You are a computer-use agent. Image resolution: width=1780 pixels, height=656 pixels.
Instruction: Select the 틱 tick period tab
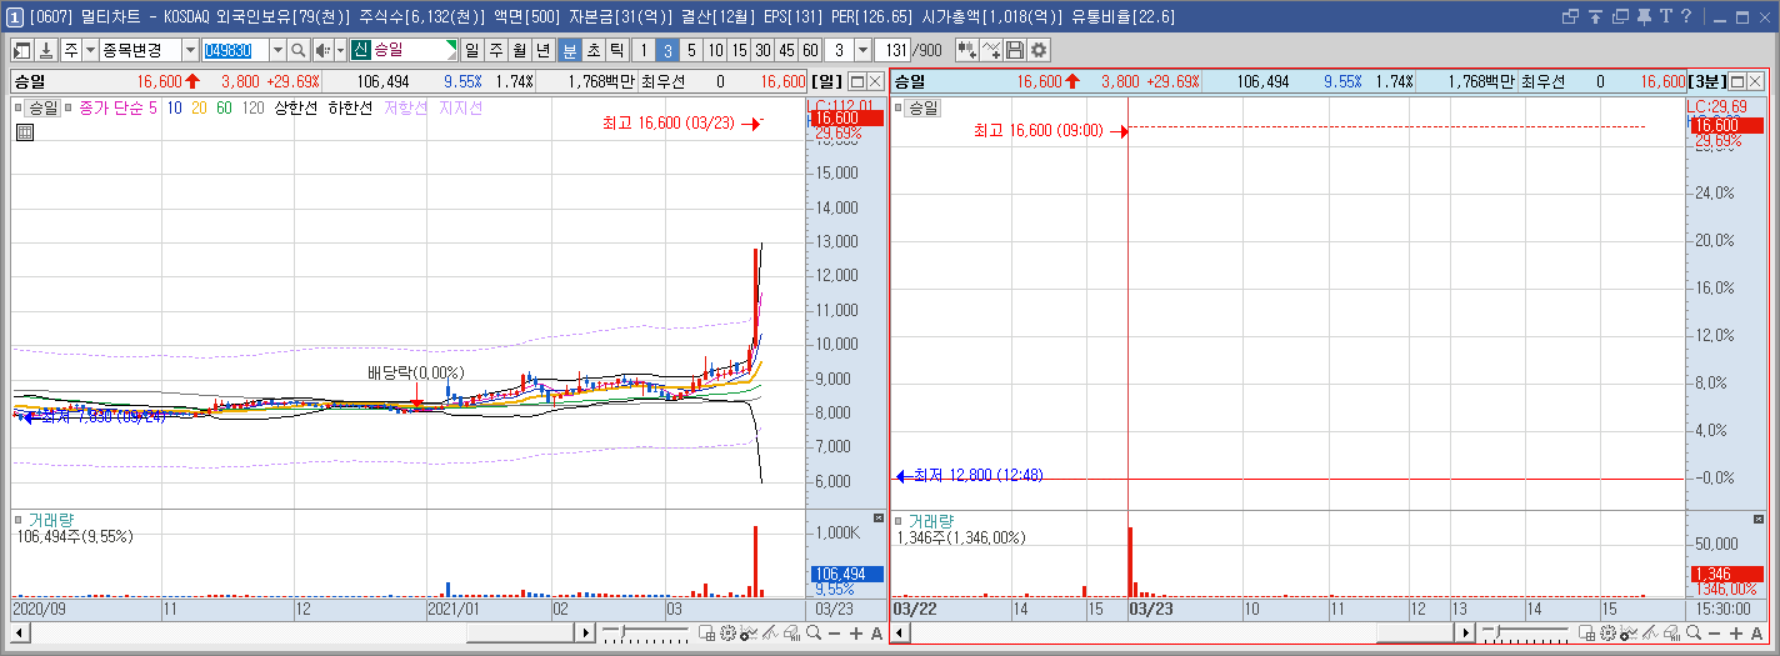click(x=617, y=50)
